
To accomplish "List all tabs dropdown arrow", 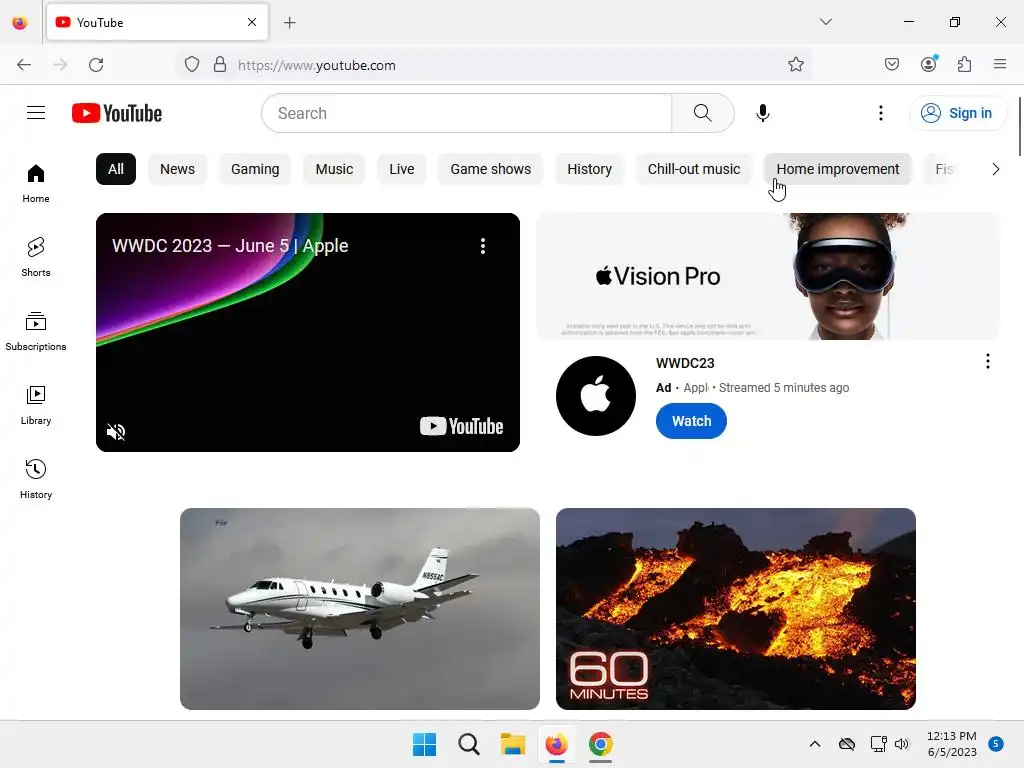I will click(x=826, y=22).
